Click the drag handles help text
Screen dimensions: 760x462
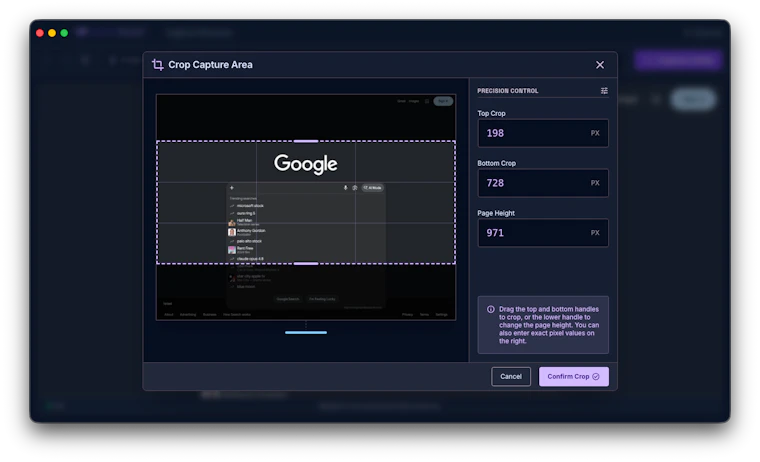[549, 325]
